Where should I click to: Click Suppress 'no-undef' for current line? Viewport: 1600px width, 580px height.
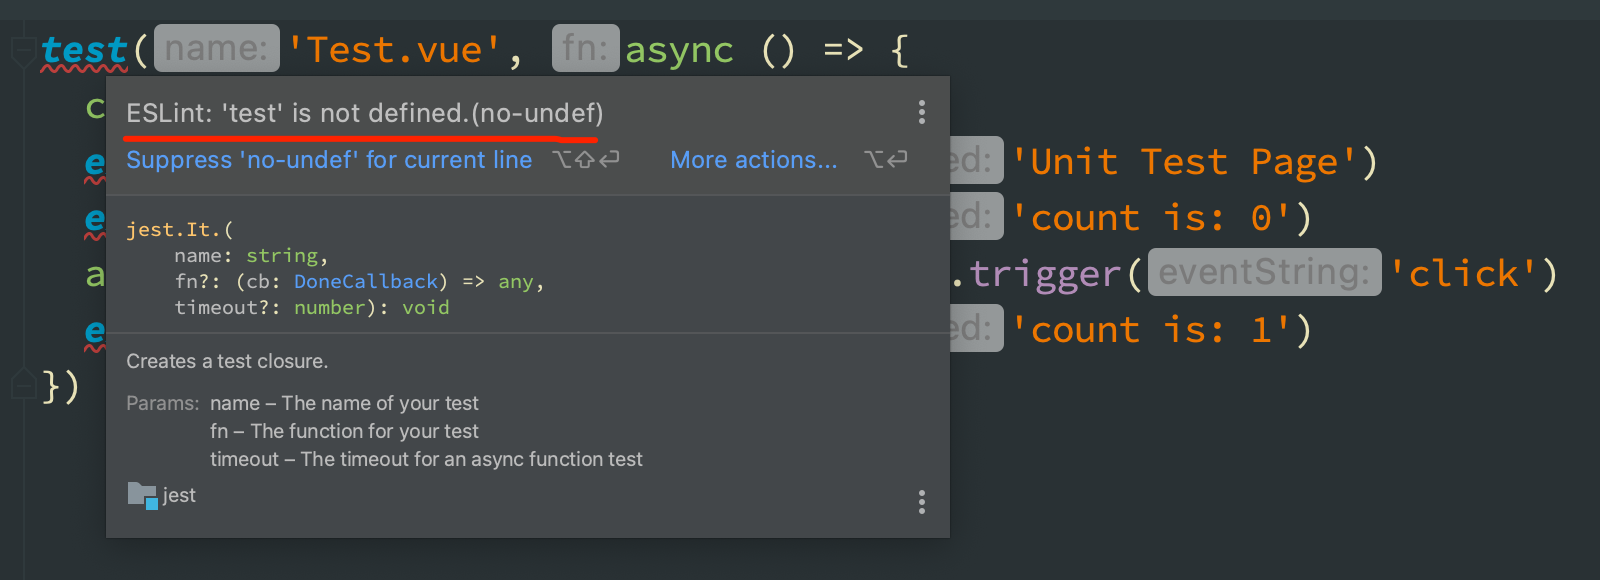pyautogui.click(x=329, y=160)
